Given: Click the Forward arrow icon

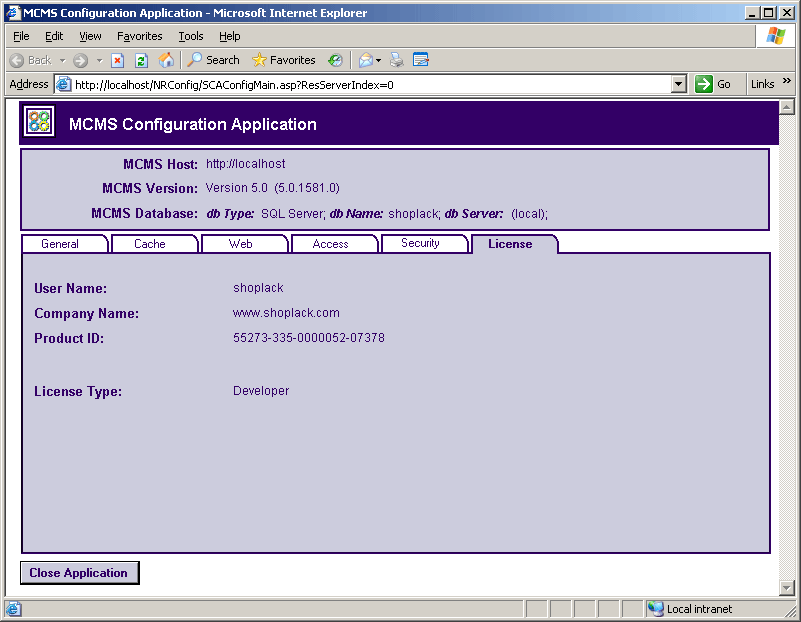Looking at the screenshot, I should (x=80, y=60).
